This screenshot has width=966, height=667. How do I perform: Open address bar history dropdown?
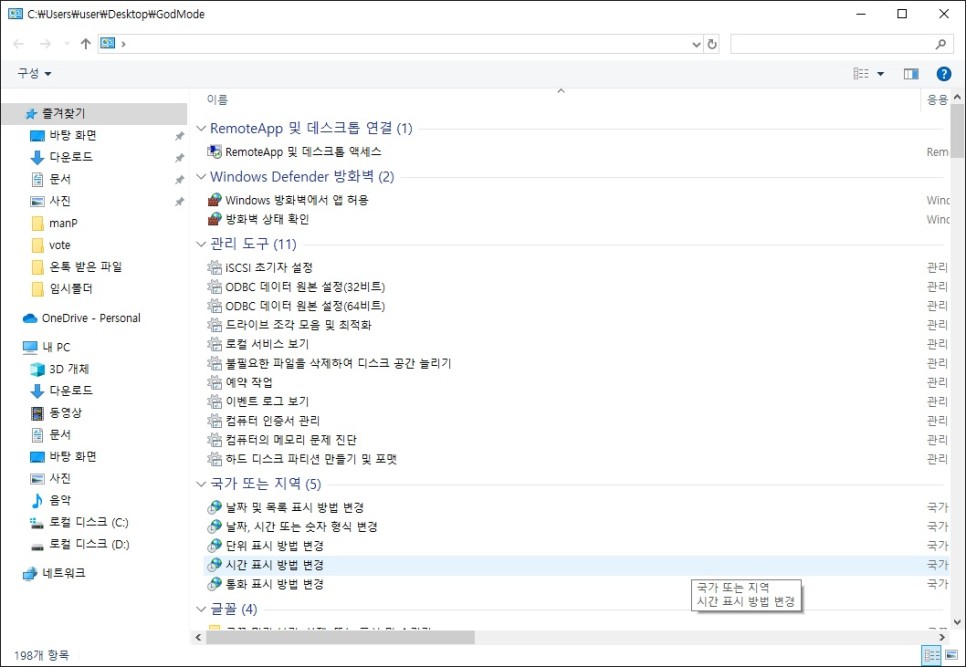tap(696, 44)
